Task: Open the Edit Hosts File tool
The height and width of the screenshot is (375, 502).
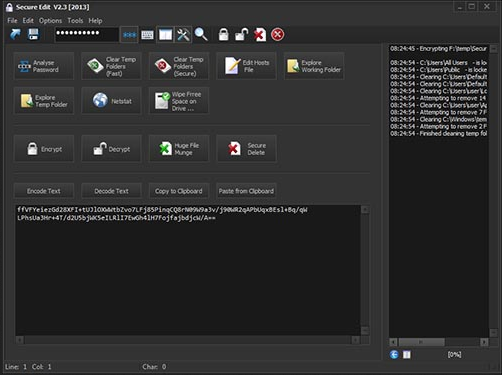Action: [246, 66]
